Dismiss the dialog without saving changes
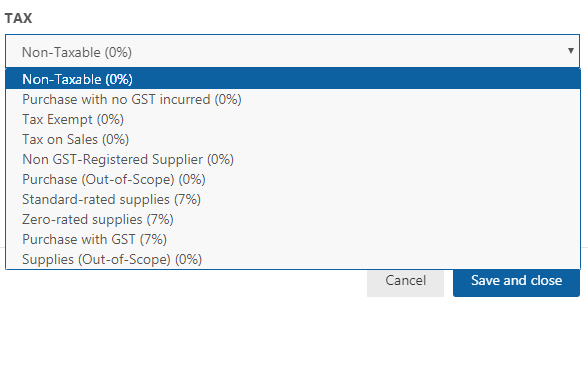This screenshot has width=588, height=370. (405, 281)
